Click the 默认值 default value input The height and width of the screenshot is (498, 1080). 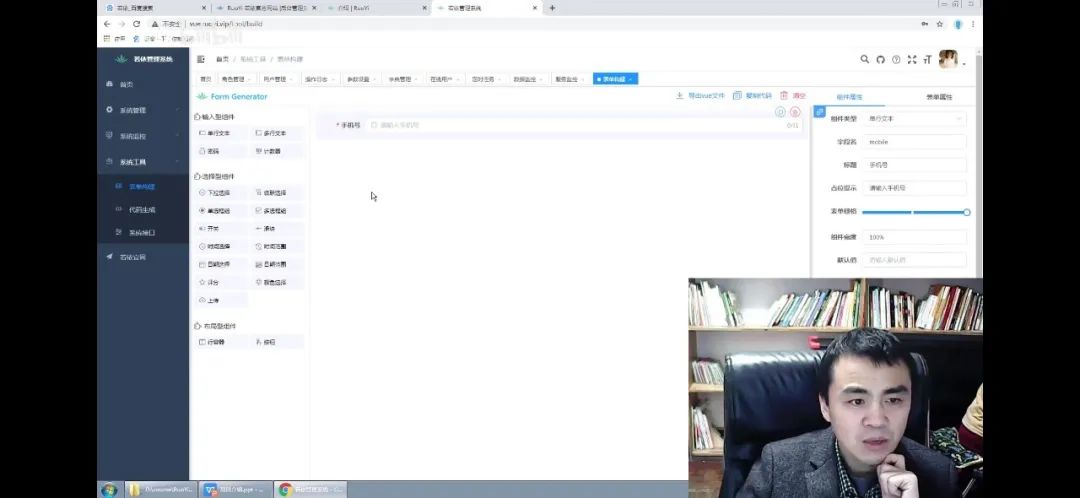click(914, 260)
